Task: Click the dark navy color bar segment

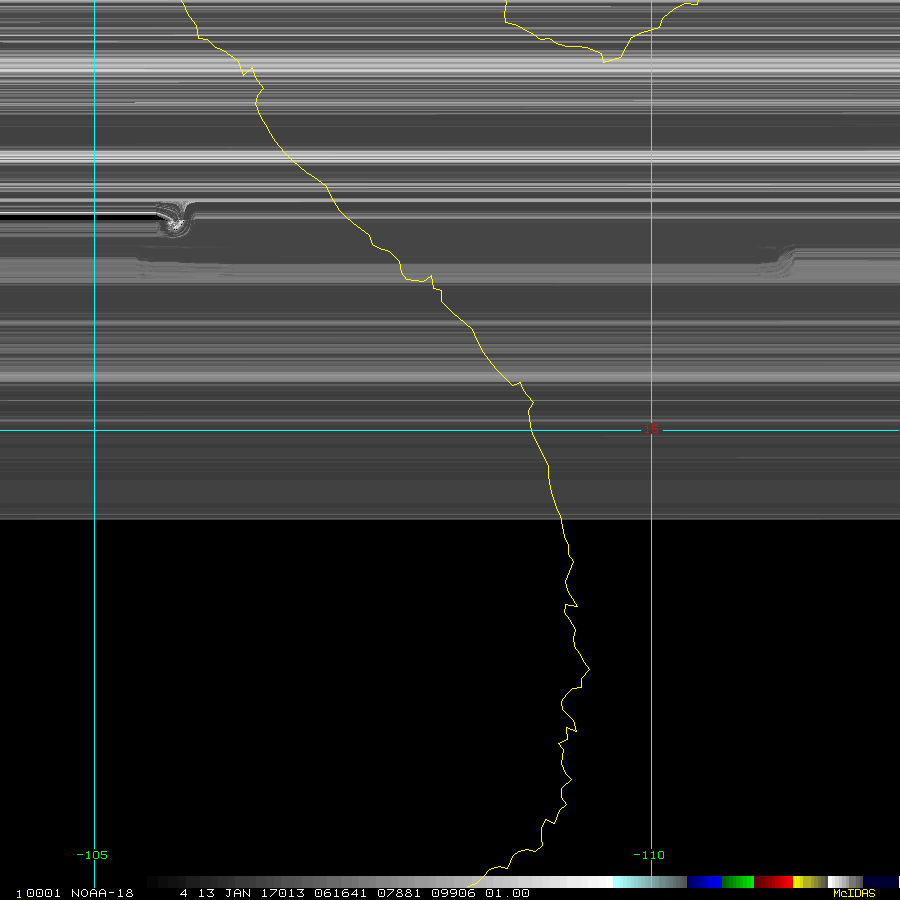Action: tap(880, 882)
